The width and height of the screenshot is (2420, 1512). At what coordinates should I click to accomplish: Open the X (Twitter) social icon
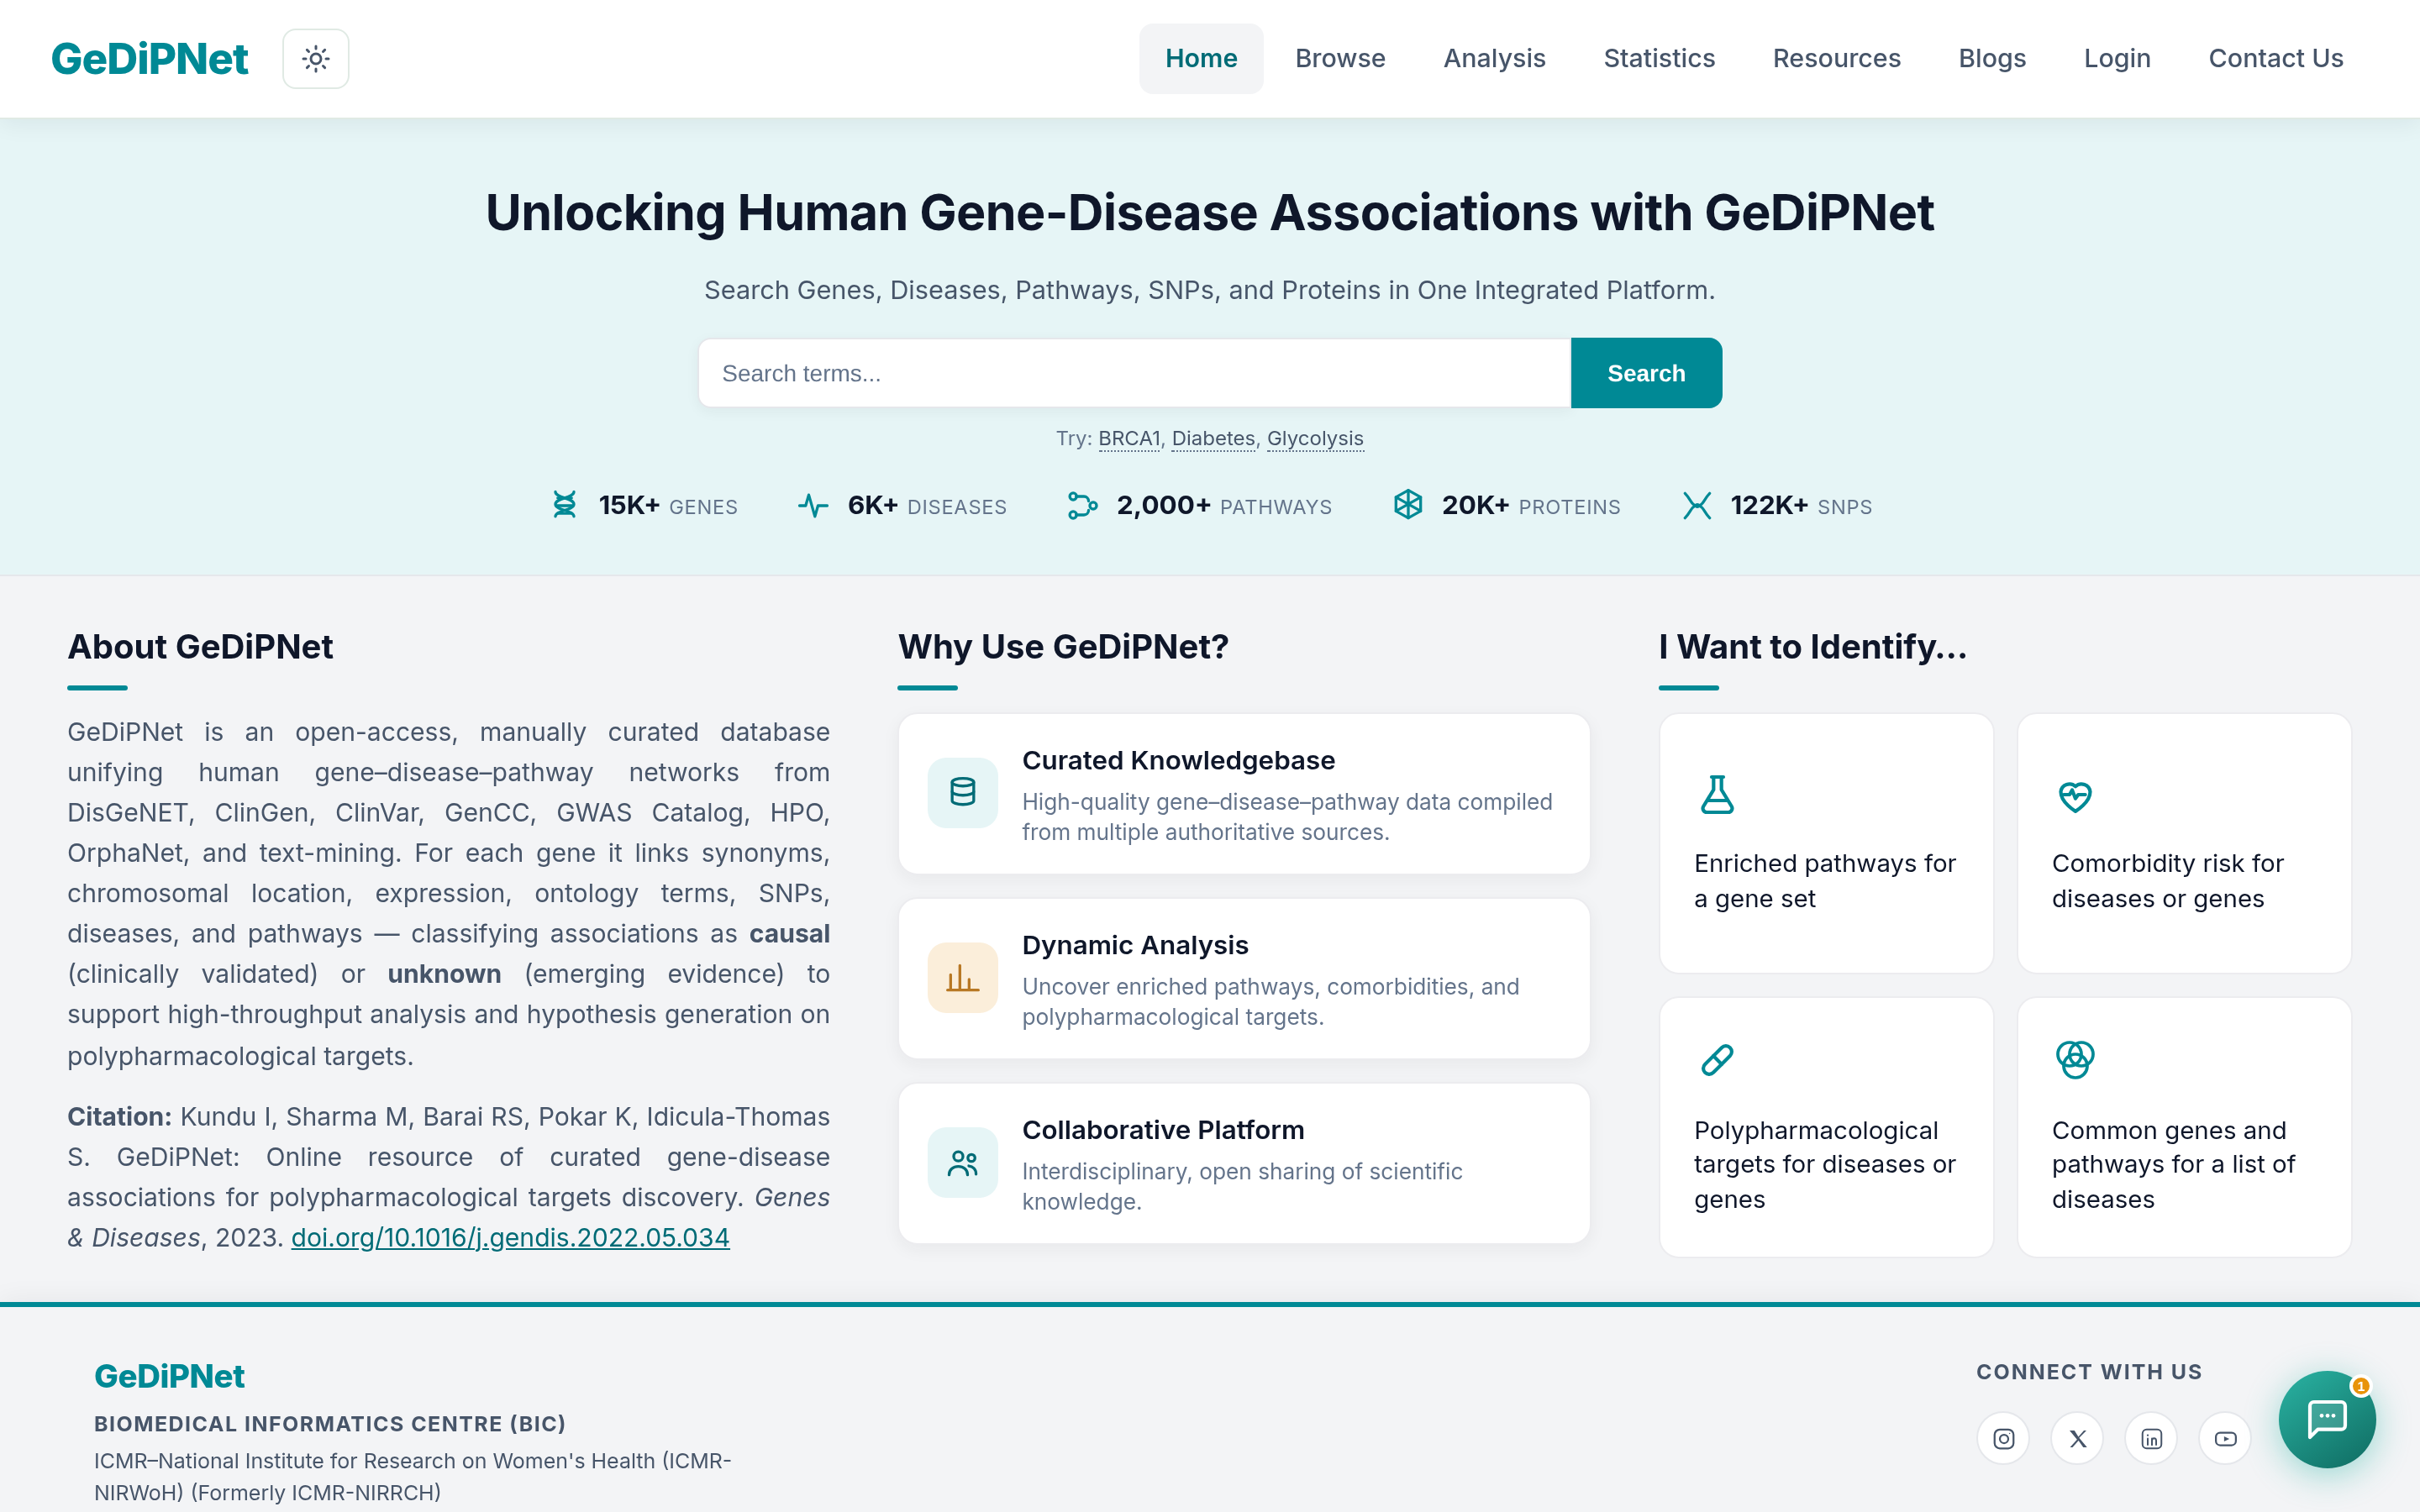[x=2077, y=1438]
